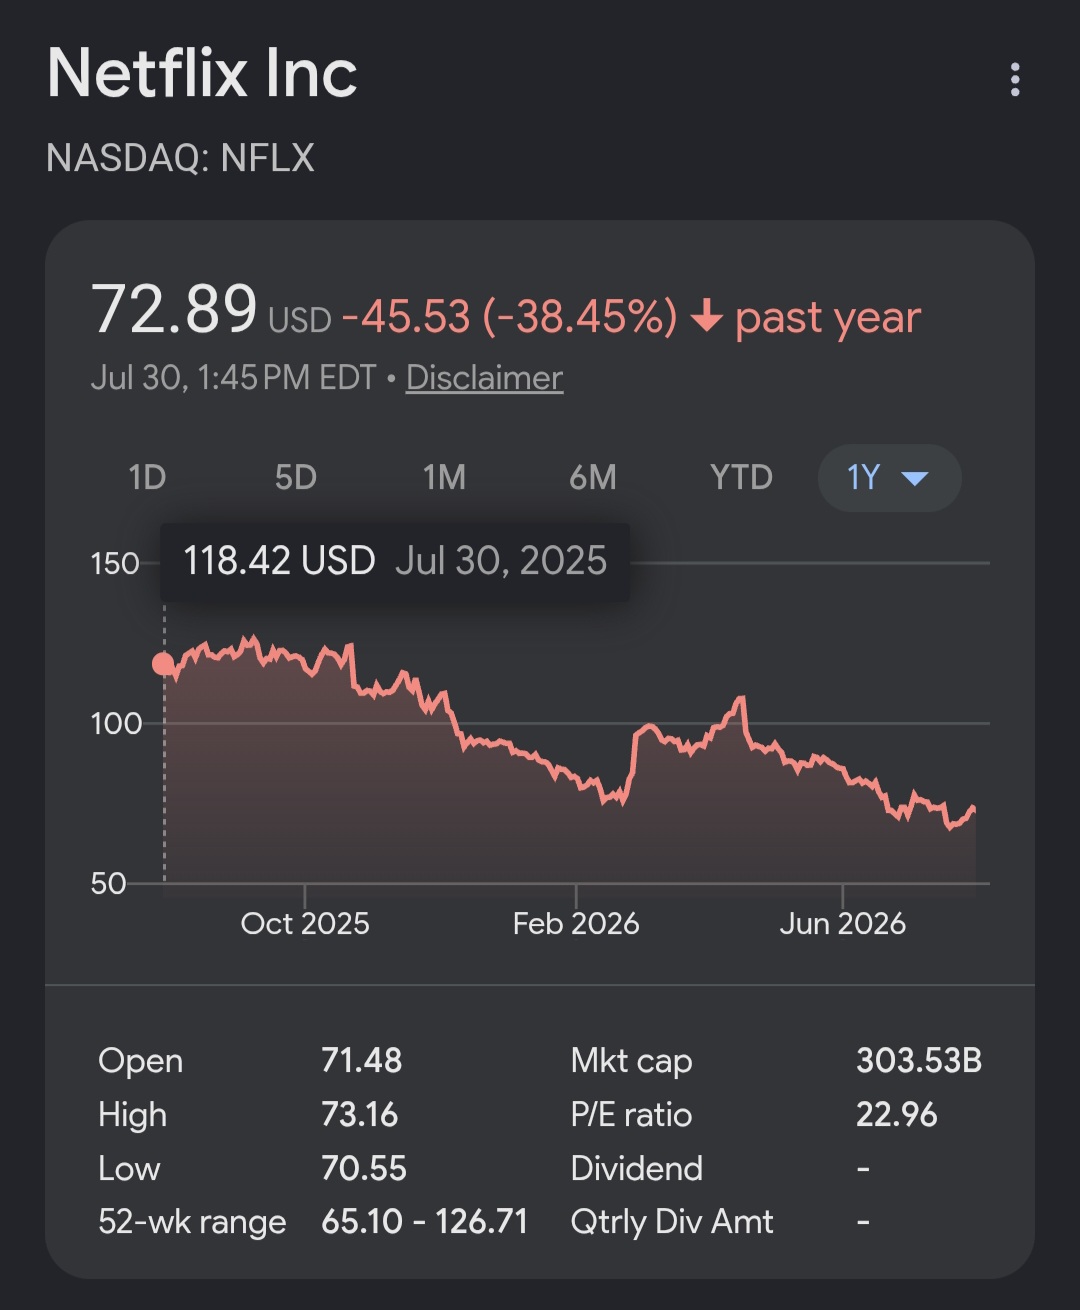Expand the 1Y range dropdown arrow
1080x1310 pixels.
coord(915,478)
